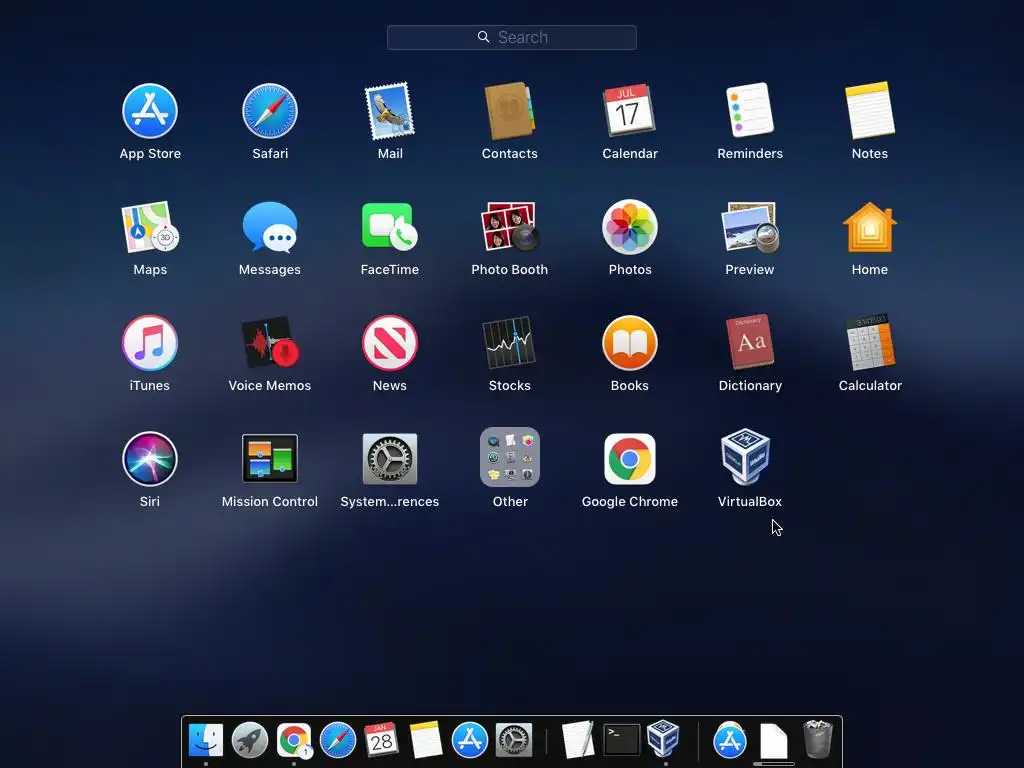The width and height of the screenshot is (1024, 768).
Task: Launch the Dictionary app
Action: point(750,342)
